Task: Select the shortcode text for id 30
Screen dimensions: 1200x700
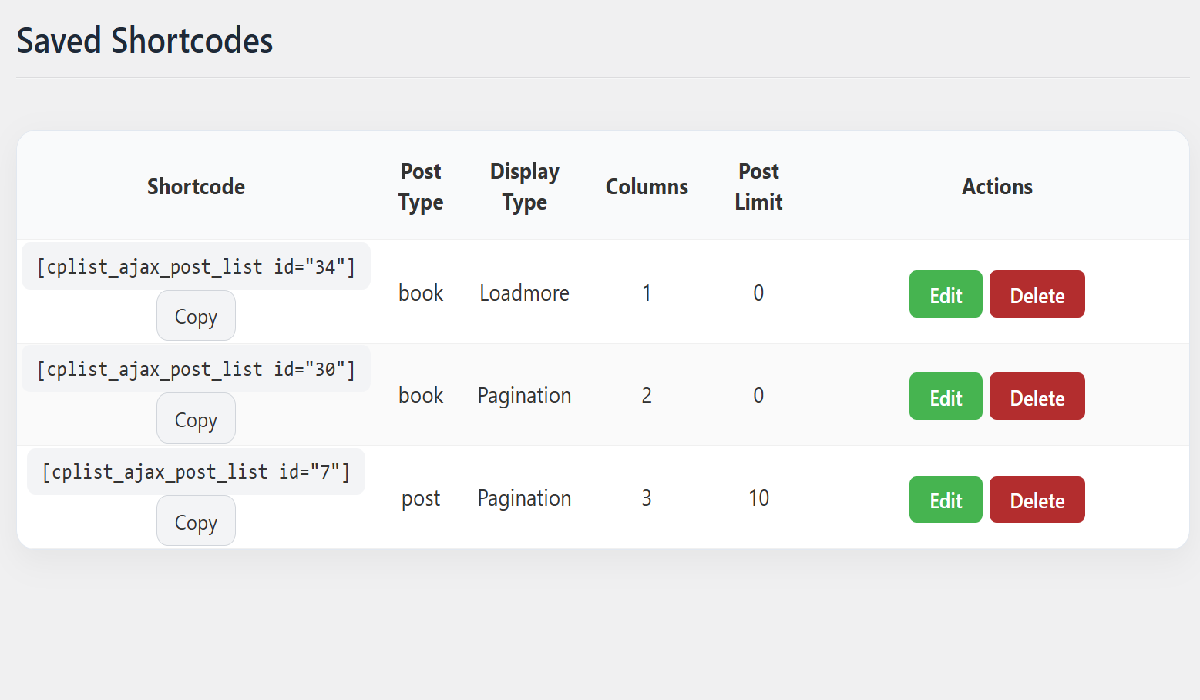Action: pos(195,368)
